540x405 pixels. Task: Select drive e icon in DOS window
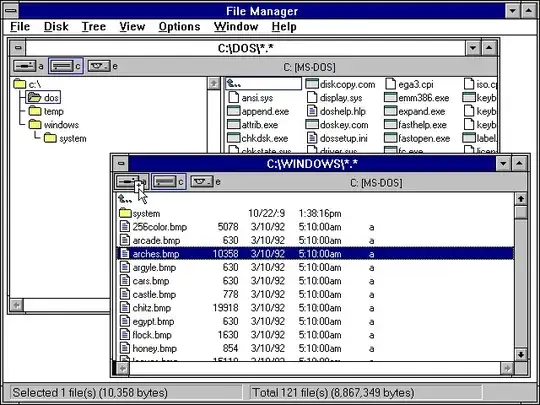pyautogui.click(x=99, y=66)
